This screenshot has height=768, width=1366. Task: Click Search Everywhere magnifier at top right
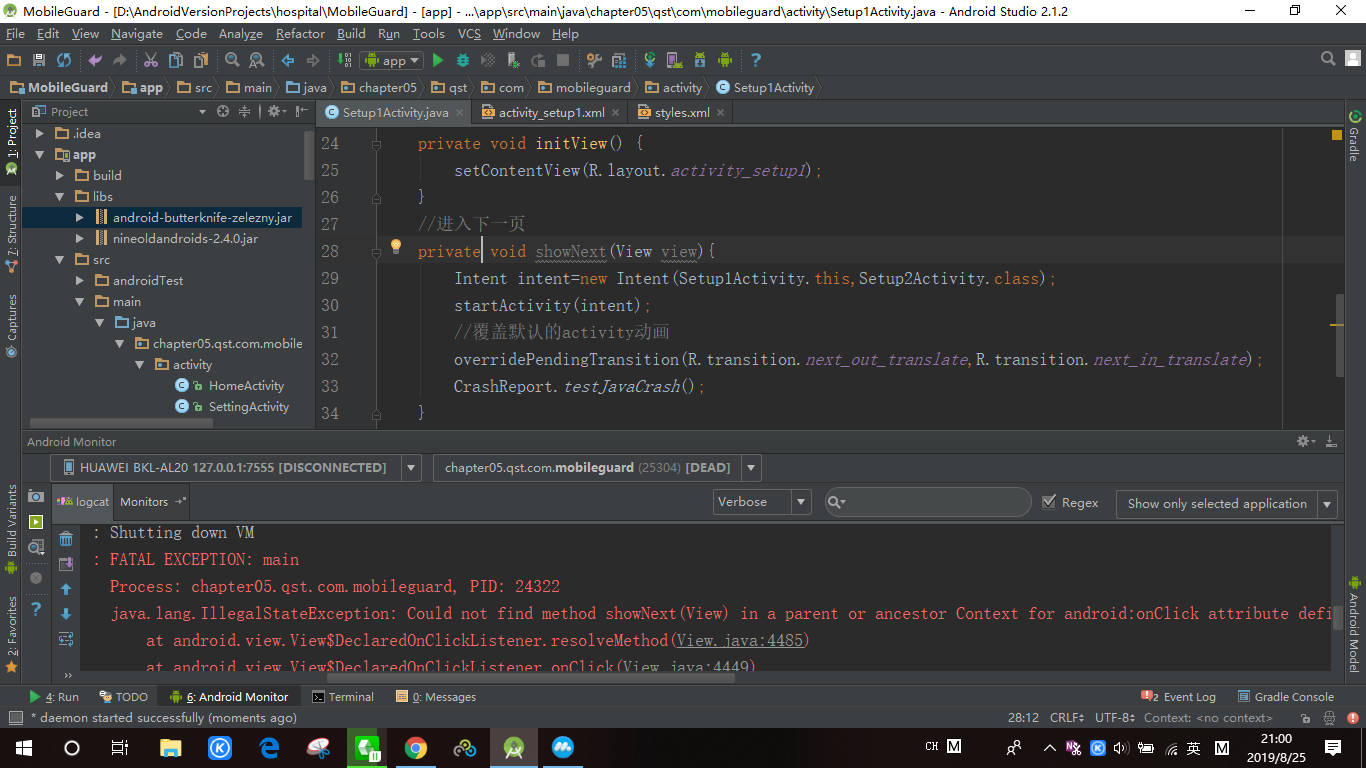click(1328, 59)
